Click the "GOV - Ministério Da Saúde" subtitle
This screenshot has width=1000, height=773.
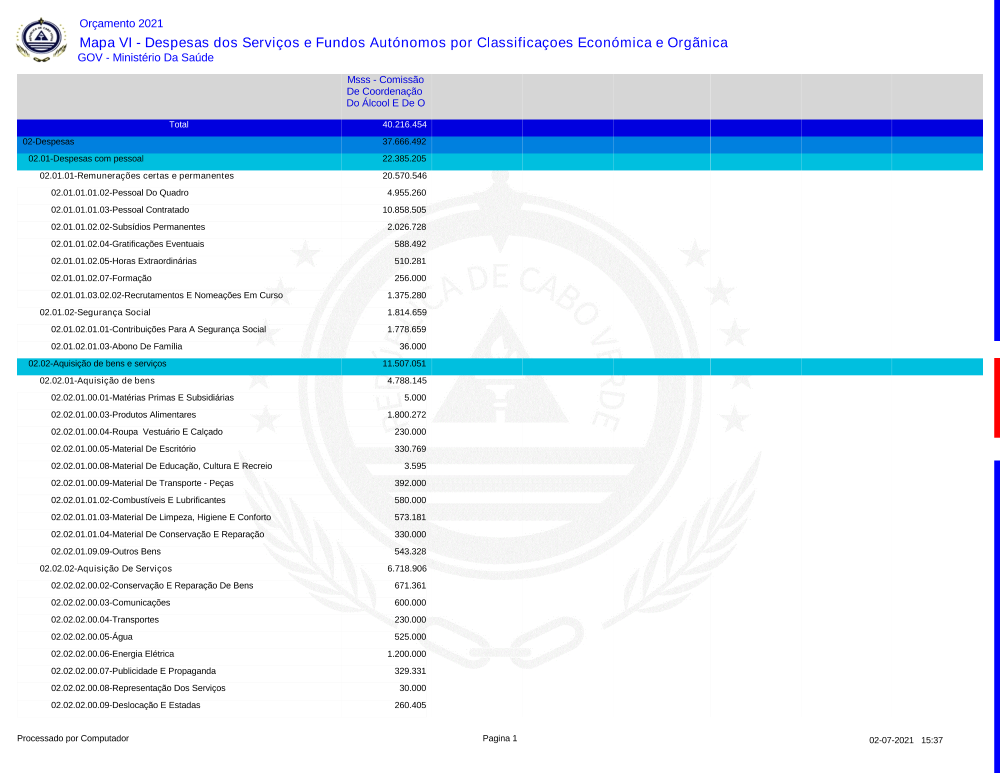point(145,58)
